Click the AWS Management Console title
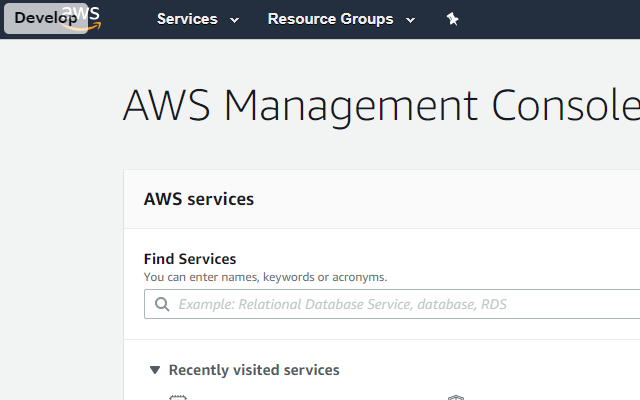640x400 pixels. click(x=381, y=106)
